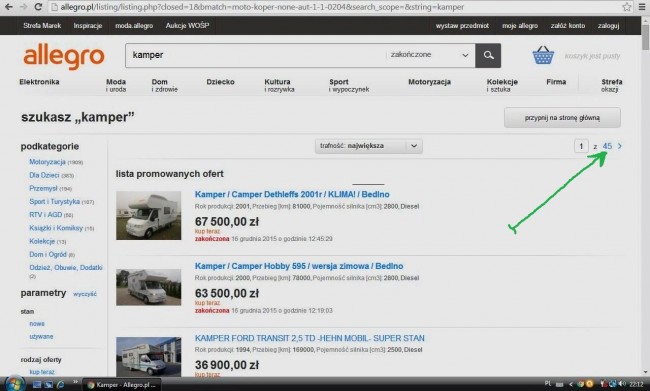Open the Windows Start button
Viewport: 650px width, 391px height.
pyautogui.click(x=15, y=384)
